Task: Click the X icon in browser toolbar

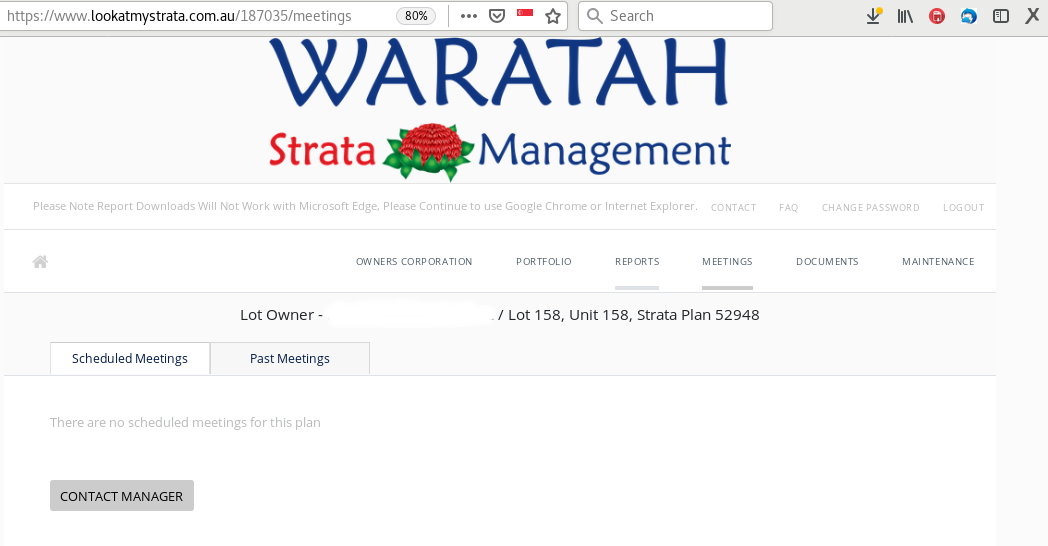Action: click(1033, 16)
